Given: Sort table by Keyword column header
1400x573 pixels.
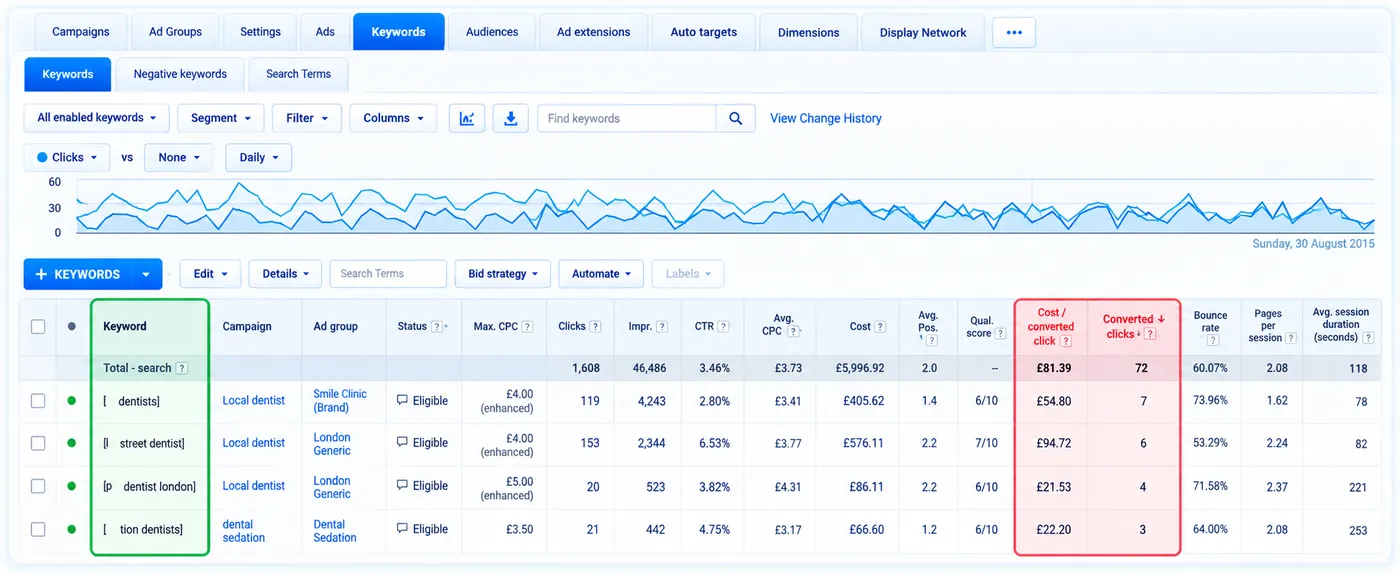Looking at the screenshot, I should [x=125, y=326].
